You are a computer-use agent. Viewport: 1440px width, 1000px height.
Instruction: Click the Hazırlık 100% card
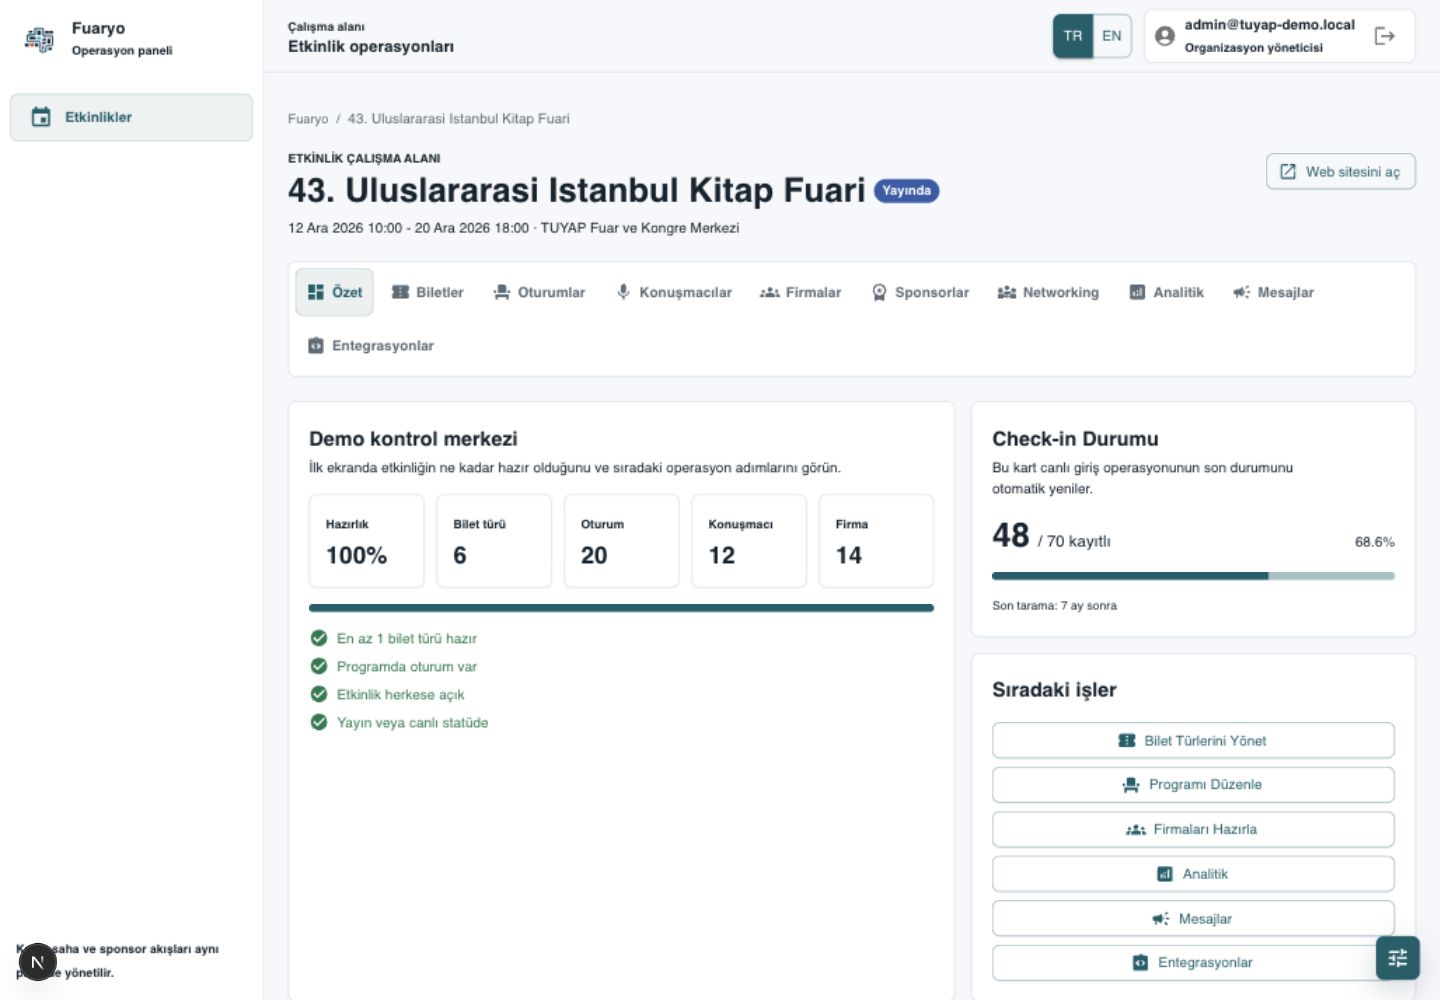click(x=367, y=541)
